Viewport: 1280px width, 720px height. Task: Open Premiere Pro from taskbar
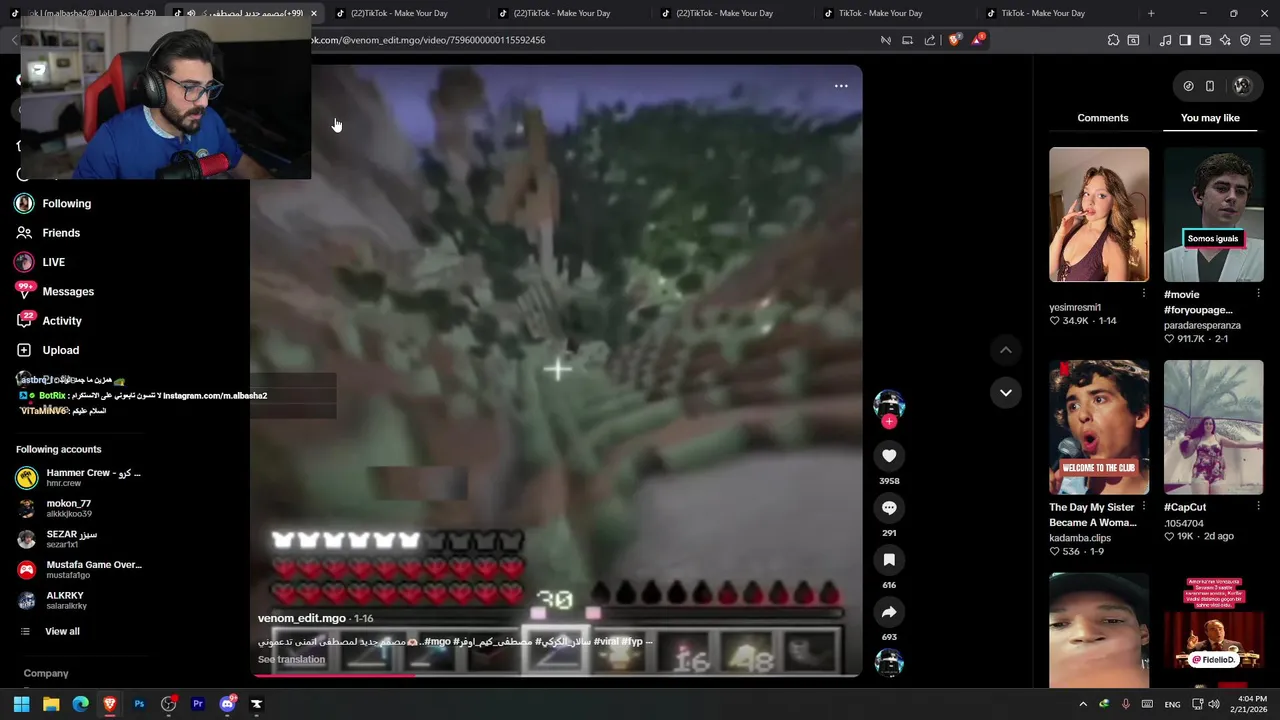pos(198,704)
